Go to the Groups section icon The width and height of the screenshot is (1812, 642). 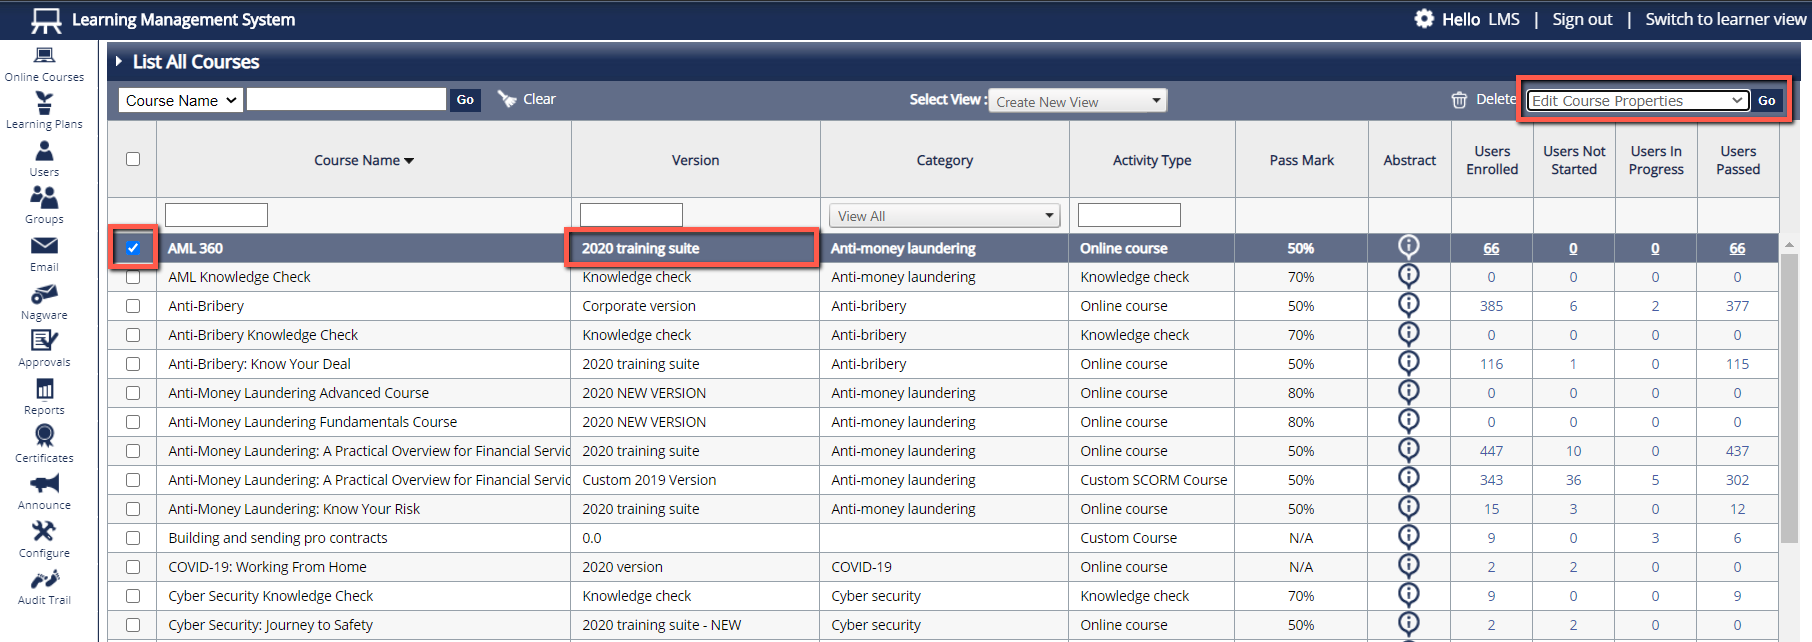[x=44, y=199]
